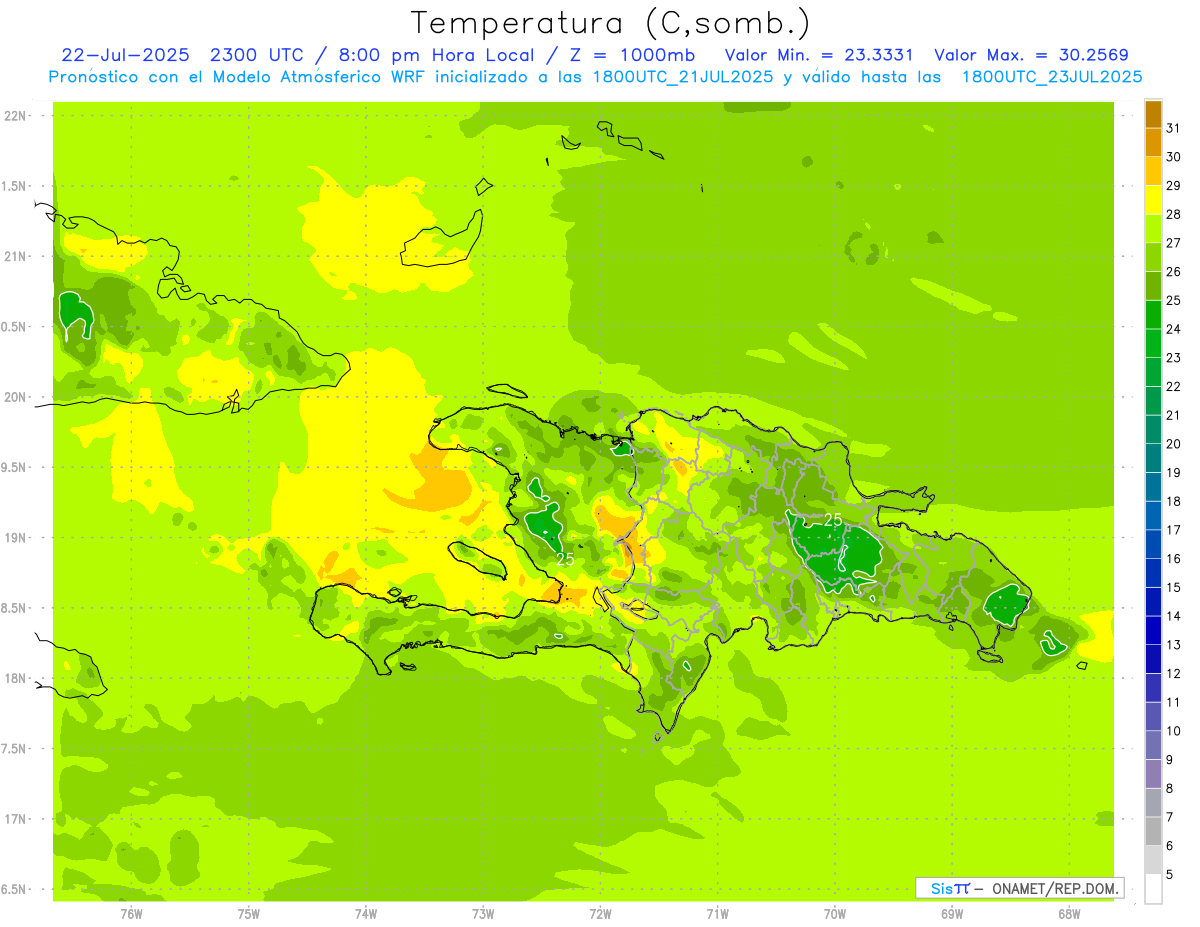Select the pressure level "Z = 1000mb"
This screenshot has width=1200, height=927.
pos(631,55)
